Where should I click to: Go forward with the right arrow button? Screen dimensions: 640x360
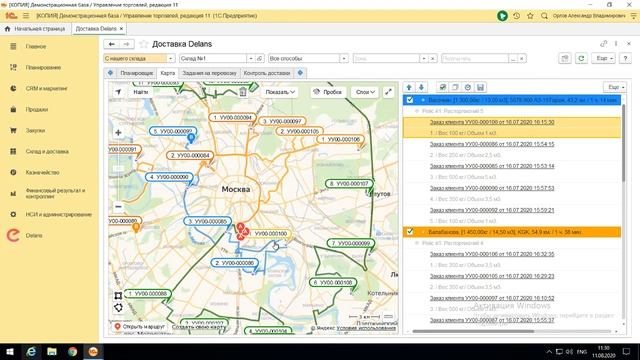(127, 44)
